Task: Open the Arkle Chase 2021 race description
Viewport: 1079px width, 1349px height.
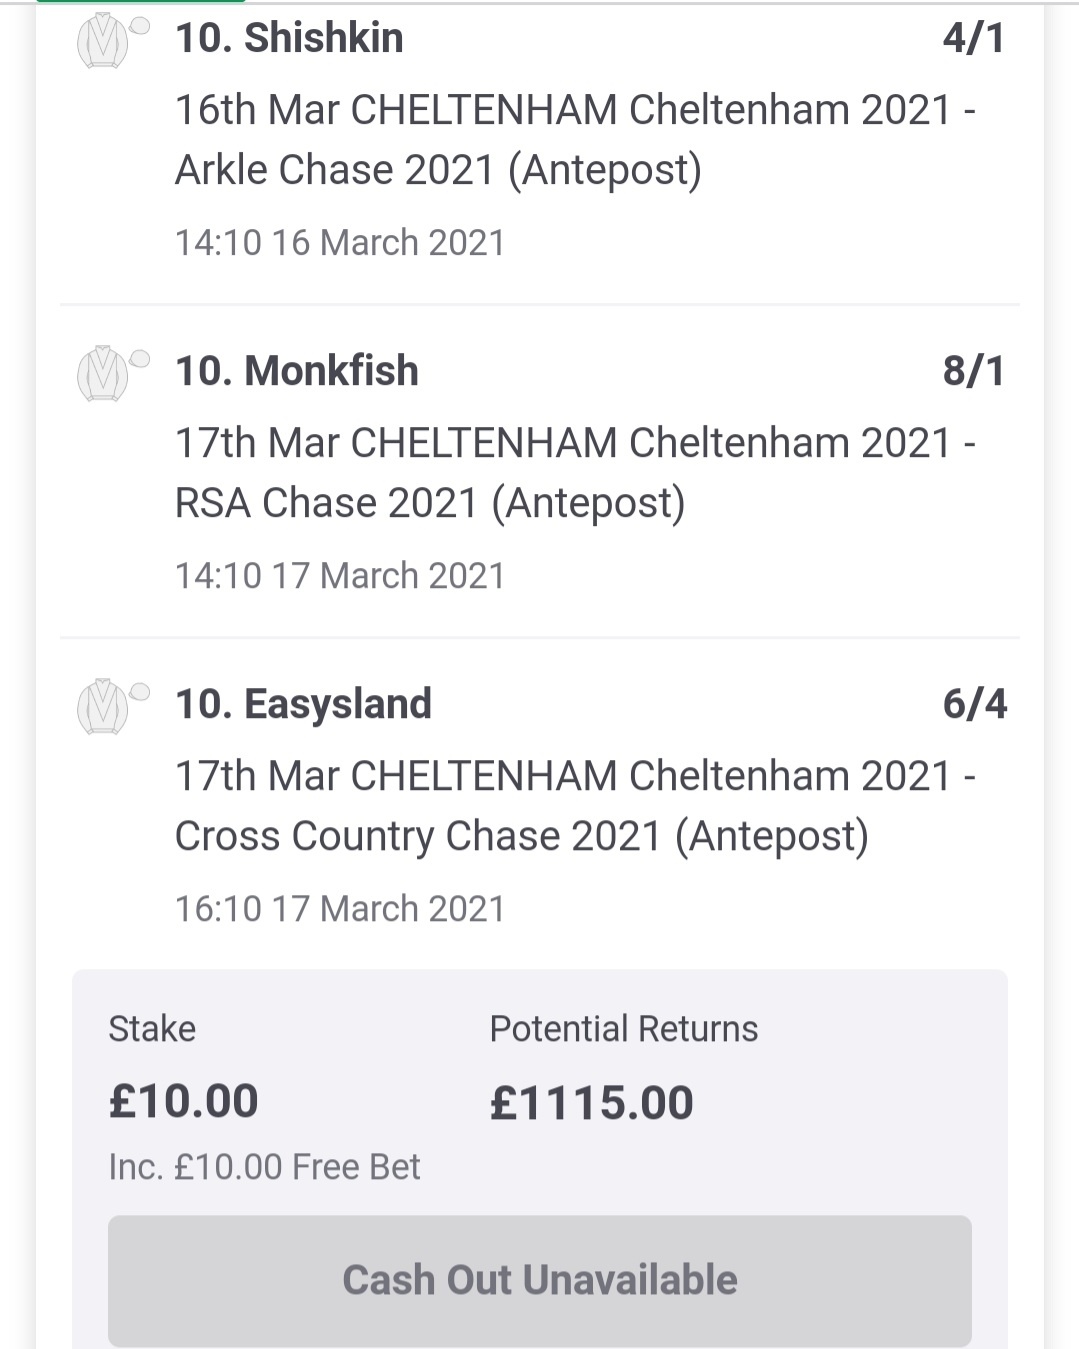Action: [575, 139]
